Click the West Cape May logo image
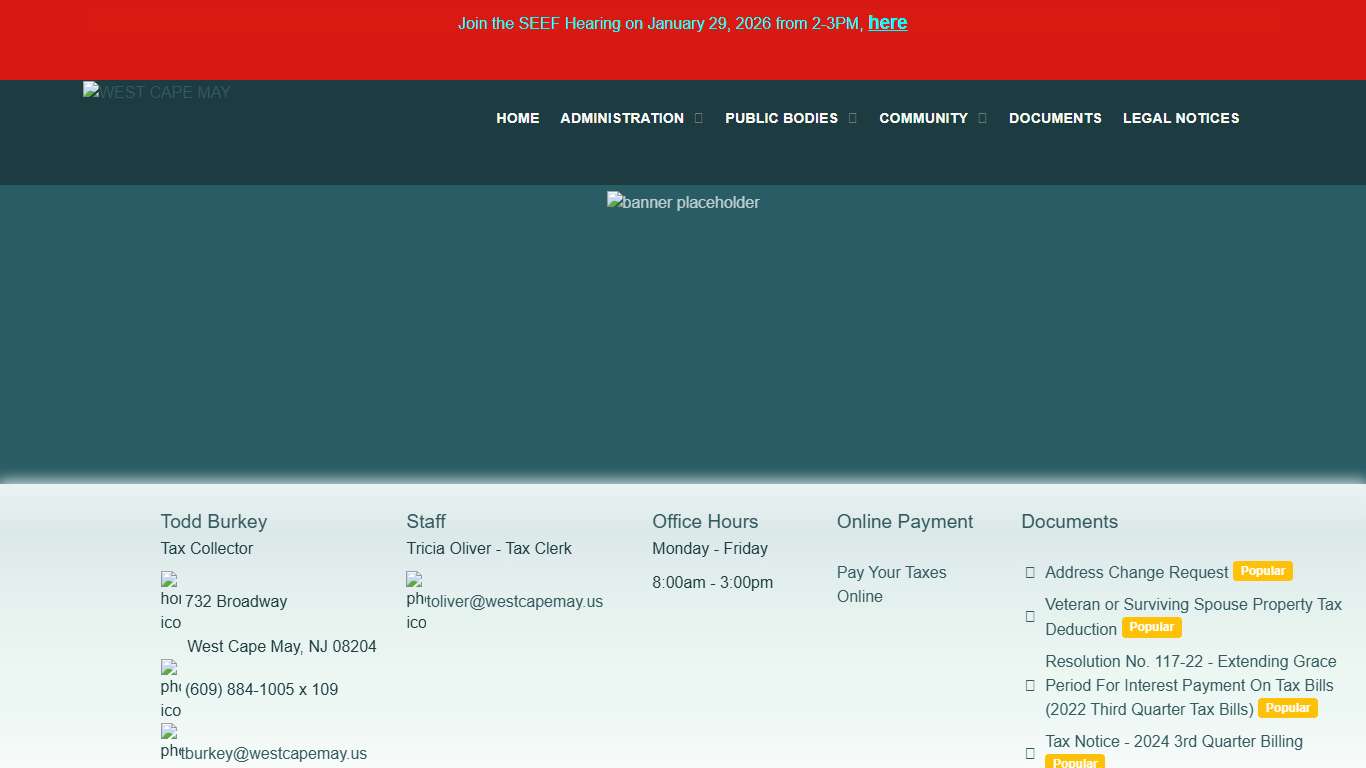Screen dimensions: 1366x768 tap(157, 92)
